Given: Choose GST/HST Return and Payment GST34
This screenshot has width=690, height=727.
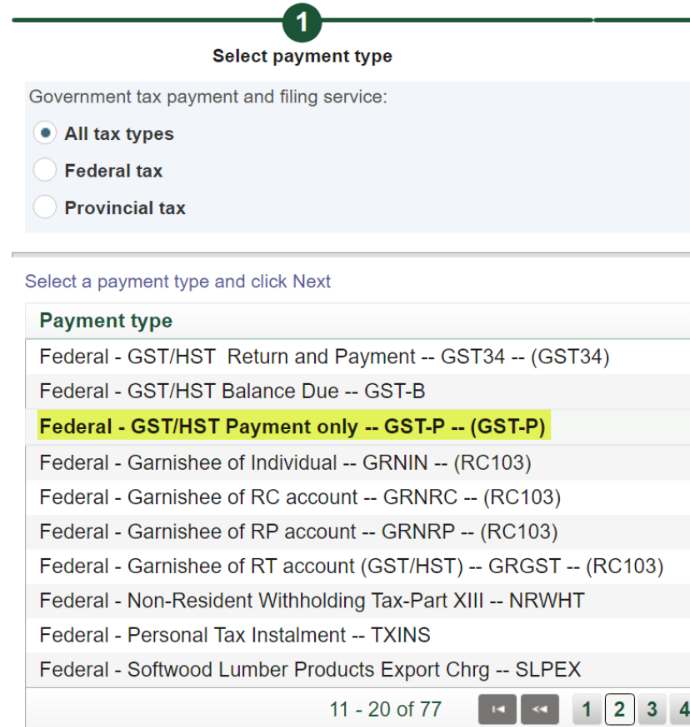Looking at the screenshot, I should [x=358, y=357].
